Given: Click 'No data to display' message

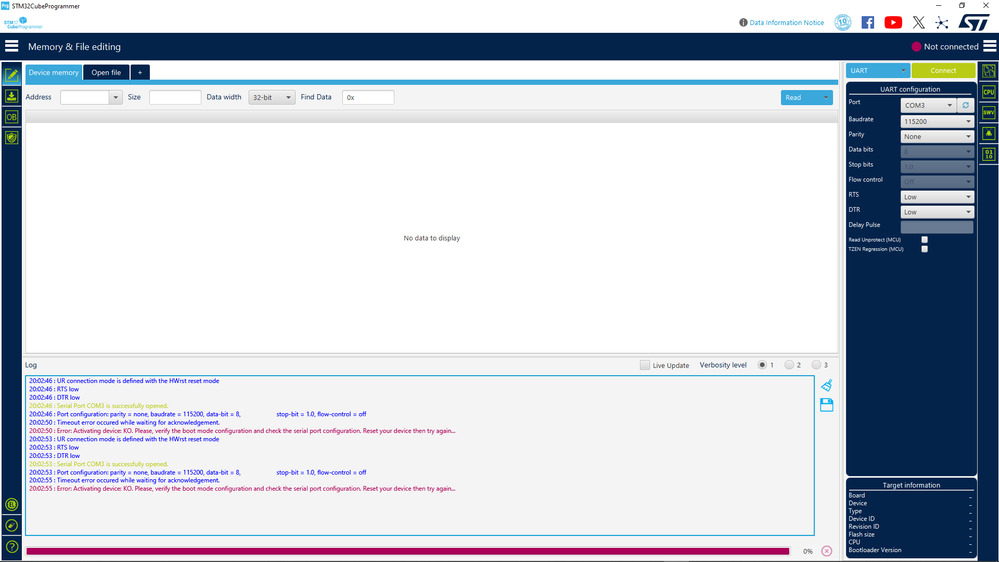Looking at the screenshot, I should click(431, 238).
